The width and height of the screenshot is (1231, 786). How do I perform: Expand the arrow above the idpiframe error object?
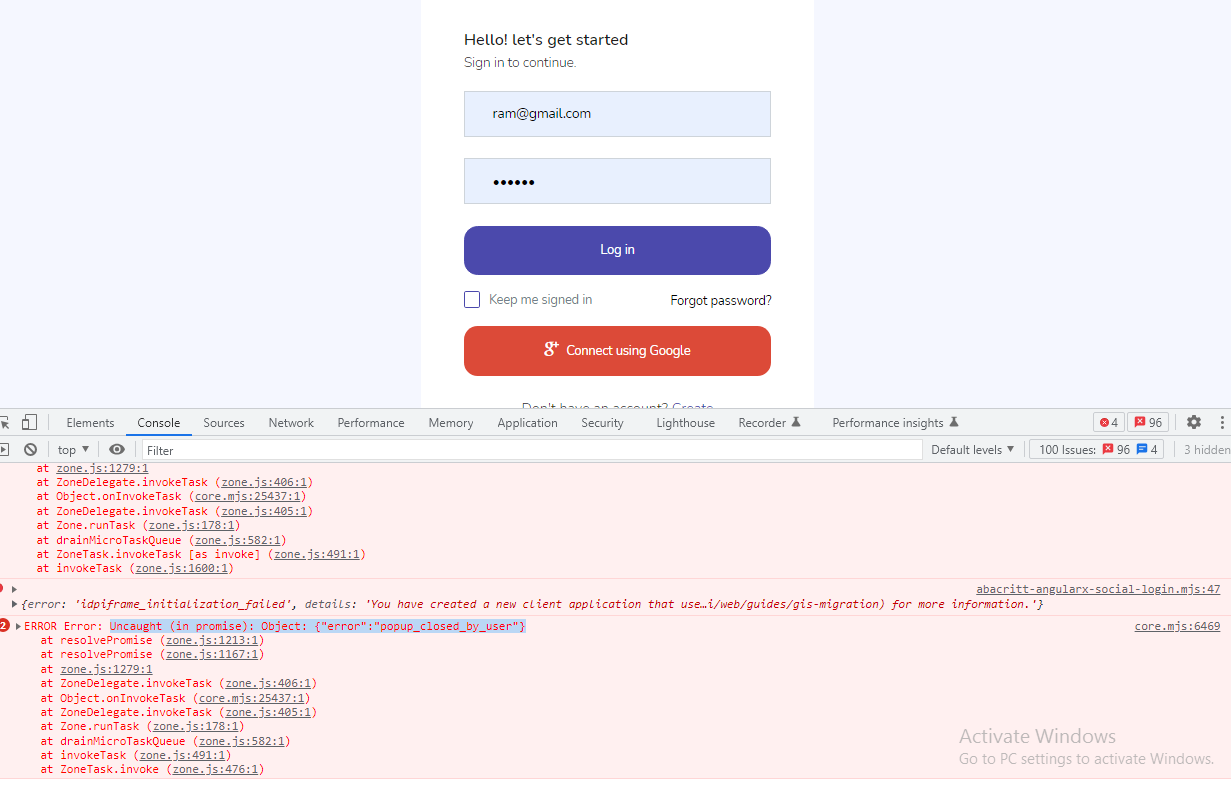click(15, 590)
